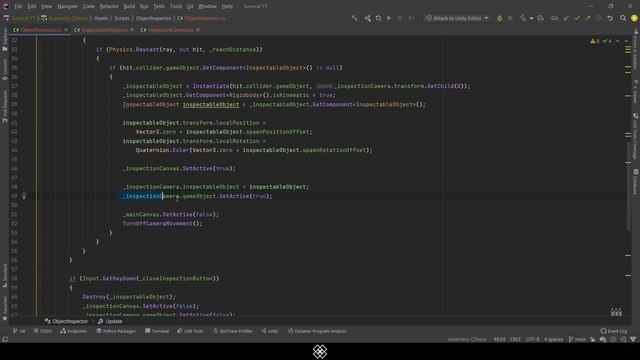Click the Build solution hammer icon
This screenshot has width=640, height=360.
[354, 18]
